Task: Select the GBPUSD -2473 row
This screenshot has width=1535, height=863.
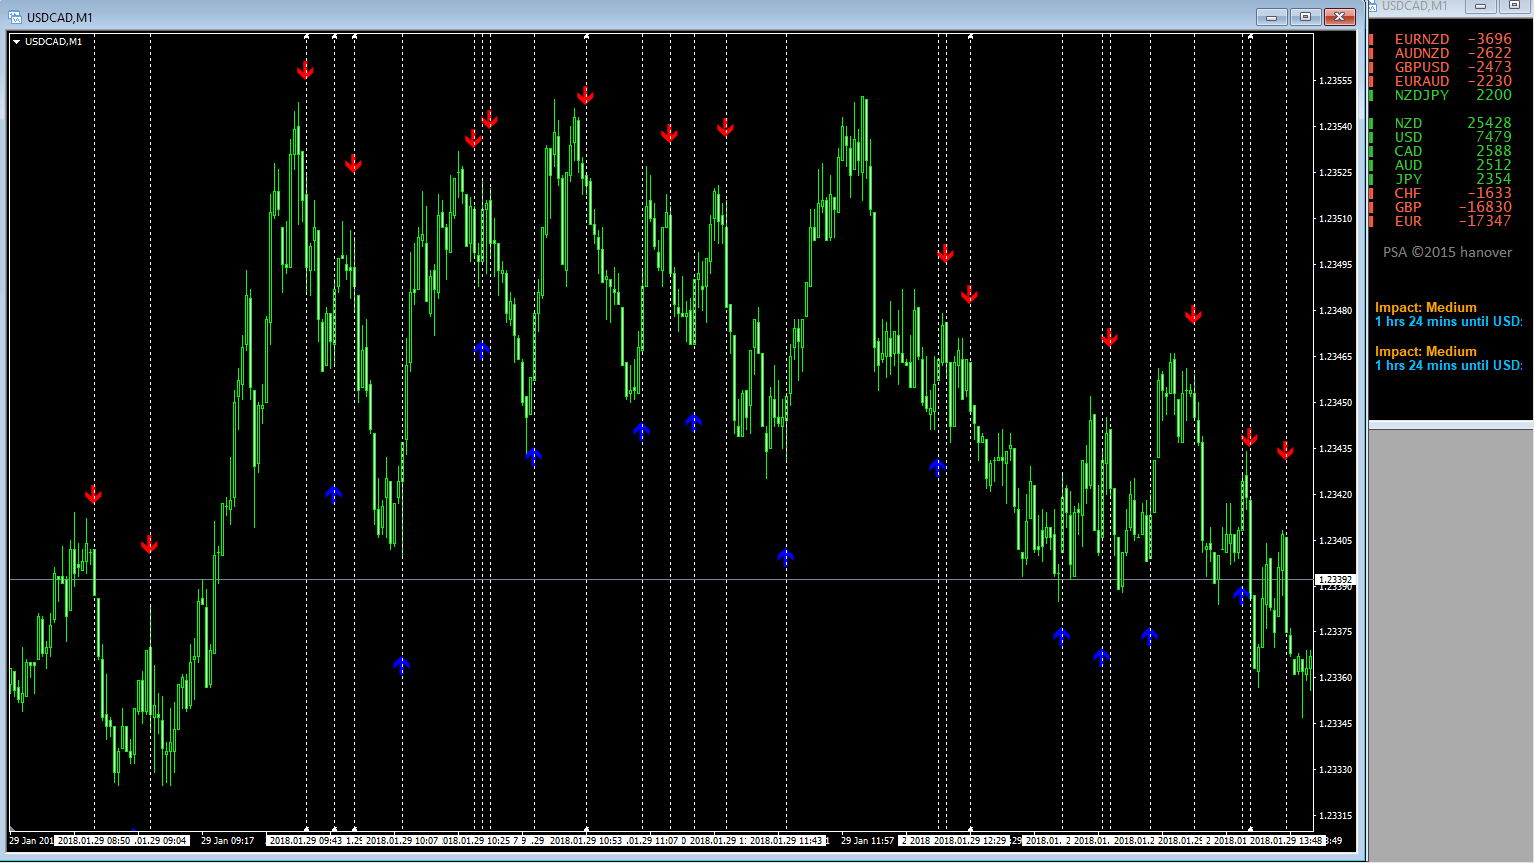Action: pos(1441,67)
